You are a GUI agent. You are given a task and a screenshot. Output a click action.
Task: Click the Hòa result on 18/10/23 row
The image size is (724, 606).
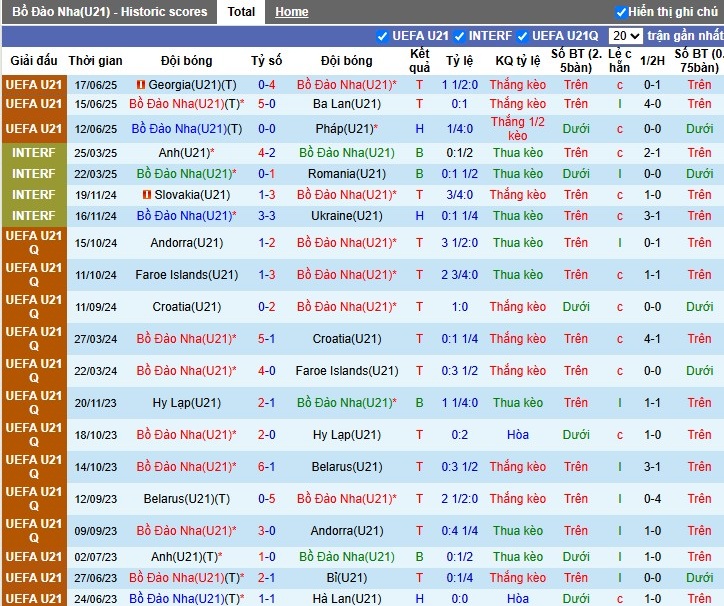518,435
